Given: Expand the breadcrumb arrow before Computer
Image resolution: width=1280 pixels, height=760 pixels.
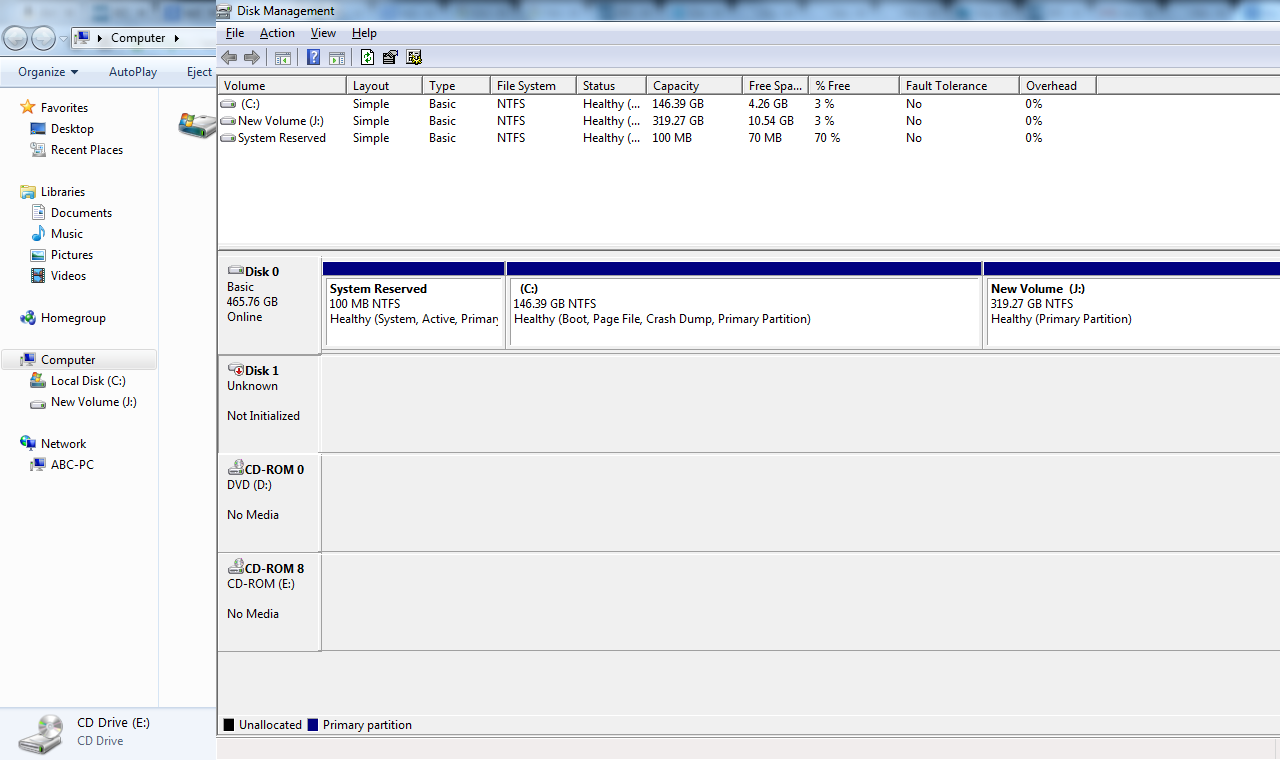Looking at the screenshot, I should tap(99, 38).
